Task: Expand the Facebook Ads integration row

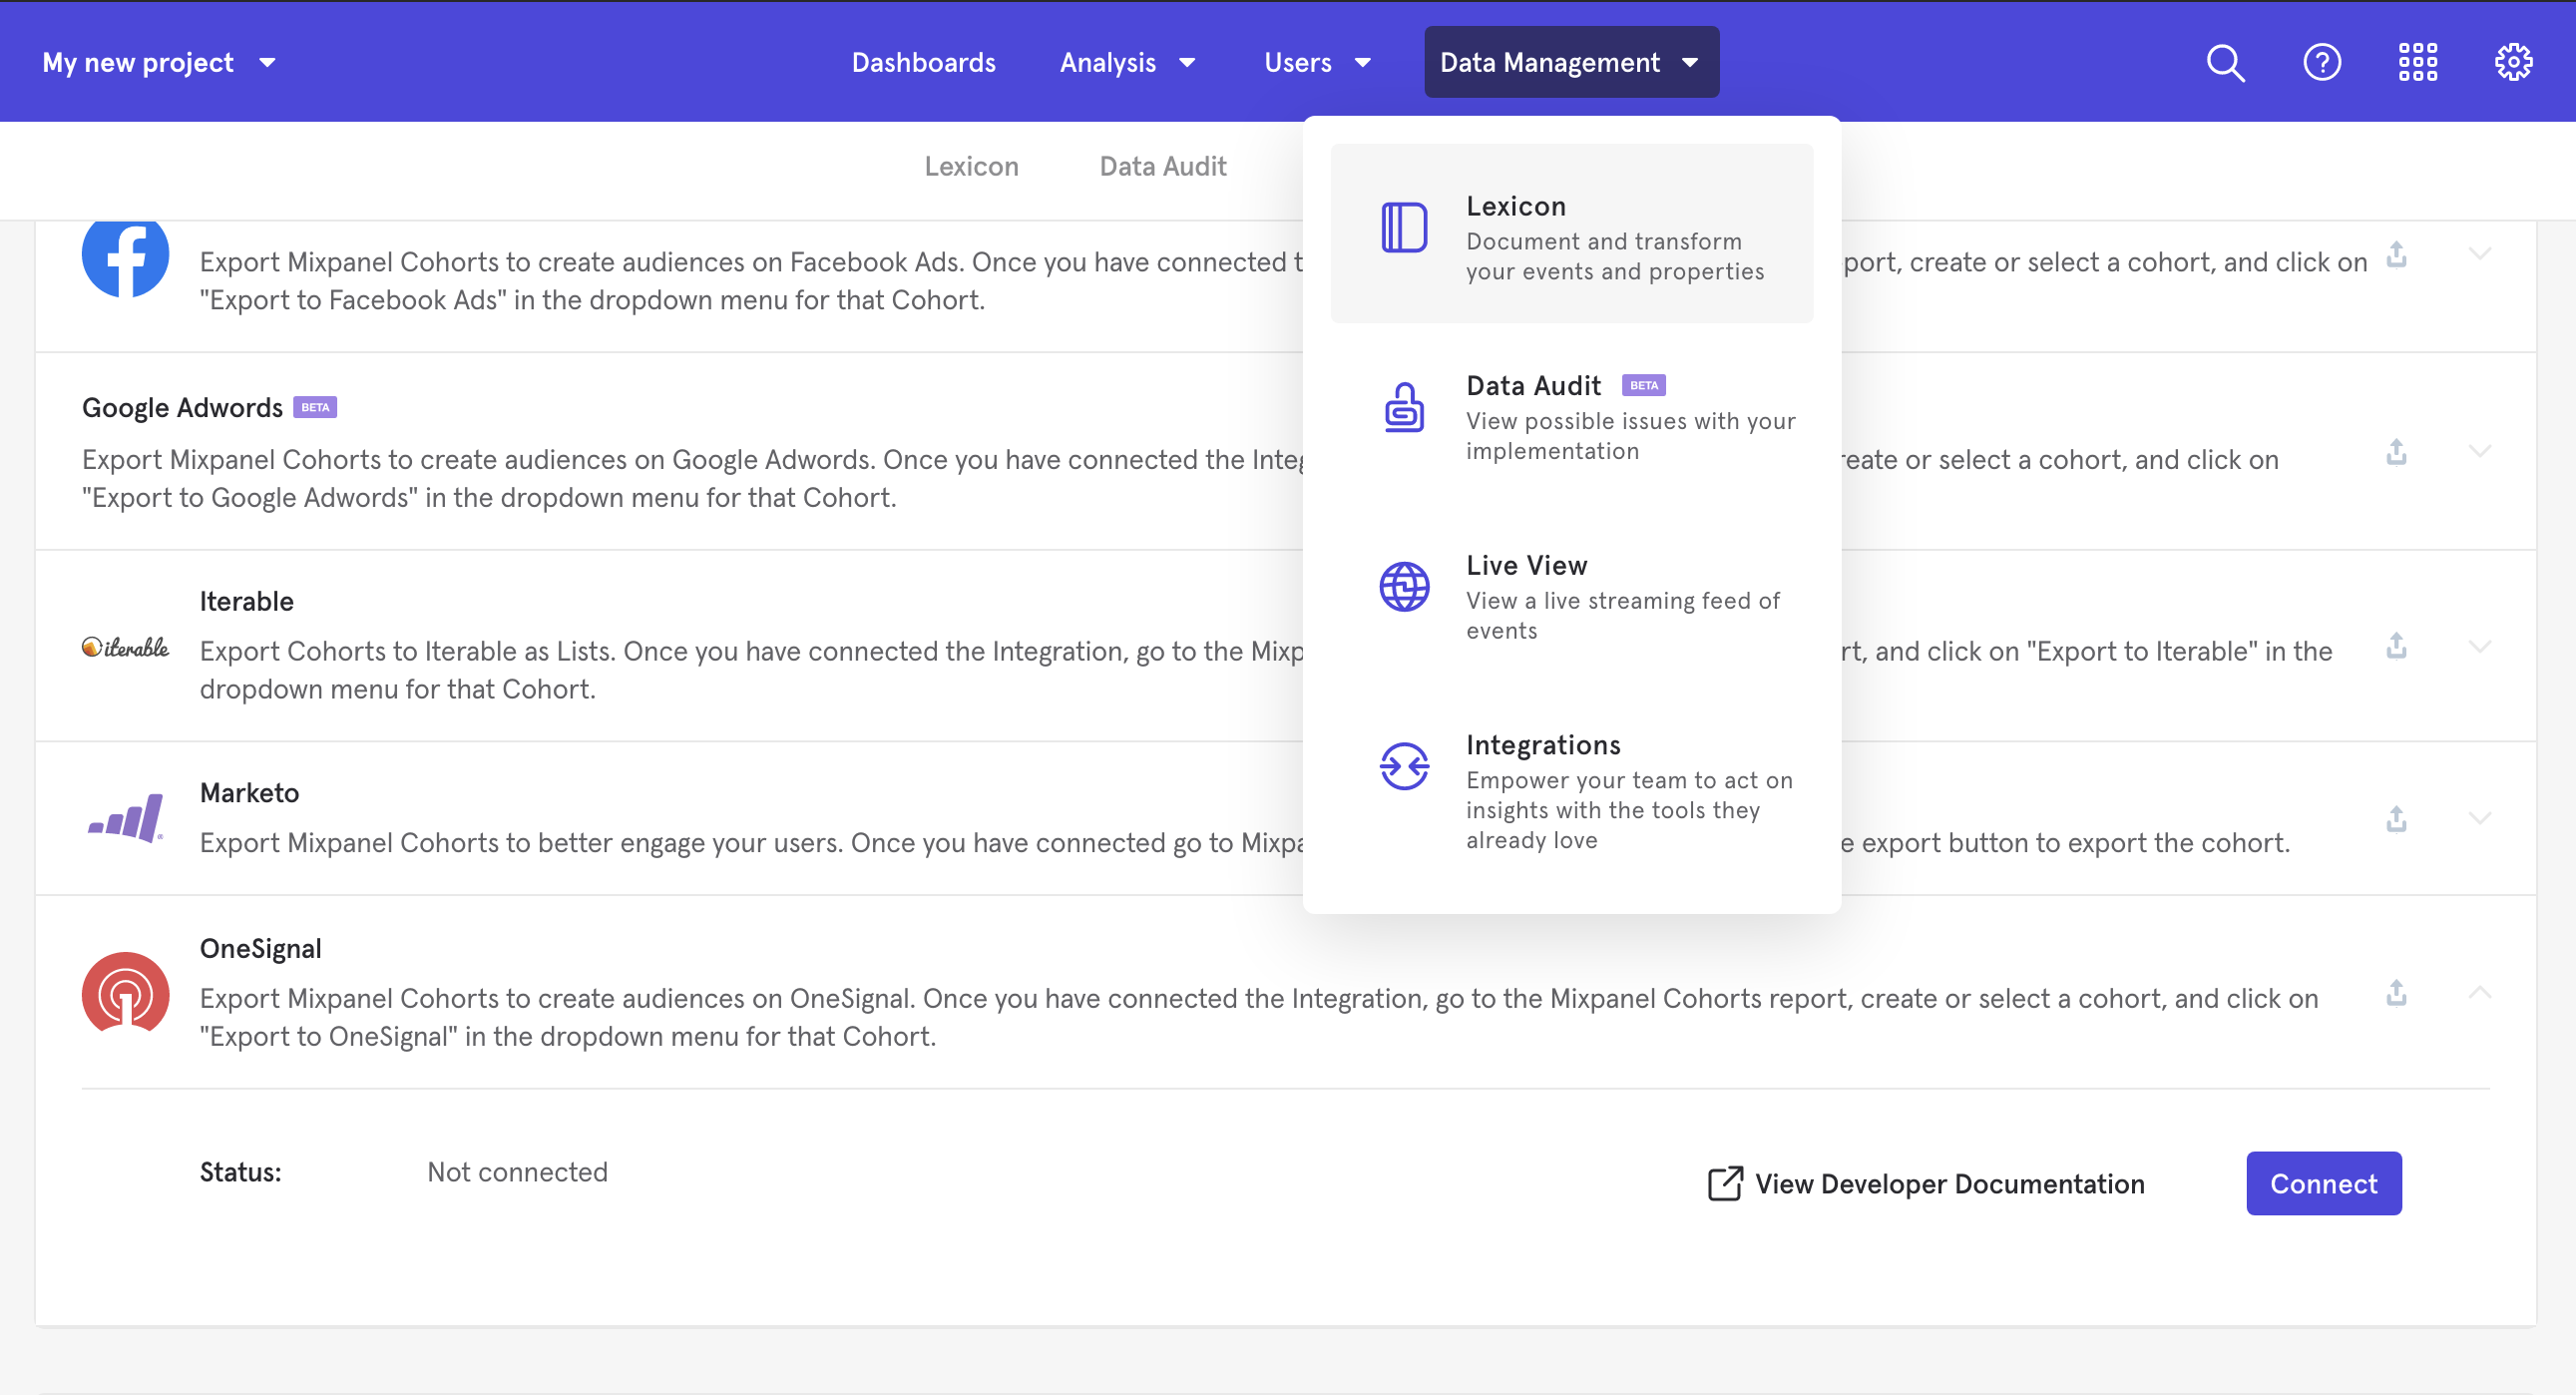Action: coord(2479,254)
